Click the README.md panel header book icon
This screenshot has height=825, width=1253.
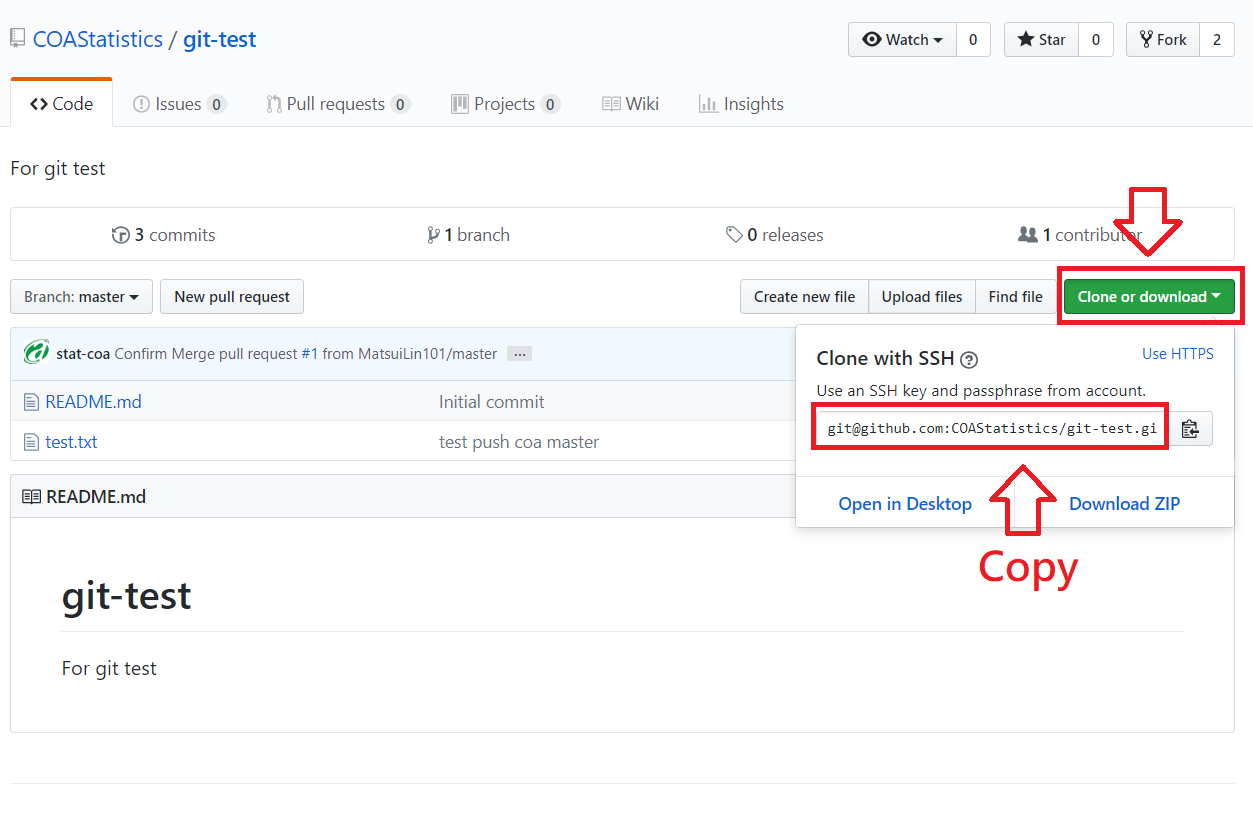[31, 497]
